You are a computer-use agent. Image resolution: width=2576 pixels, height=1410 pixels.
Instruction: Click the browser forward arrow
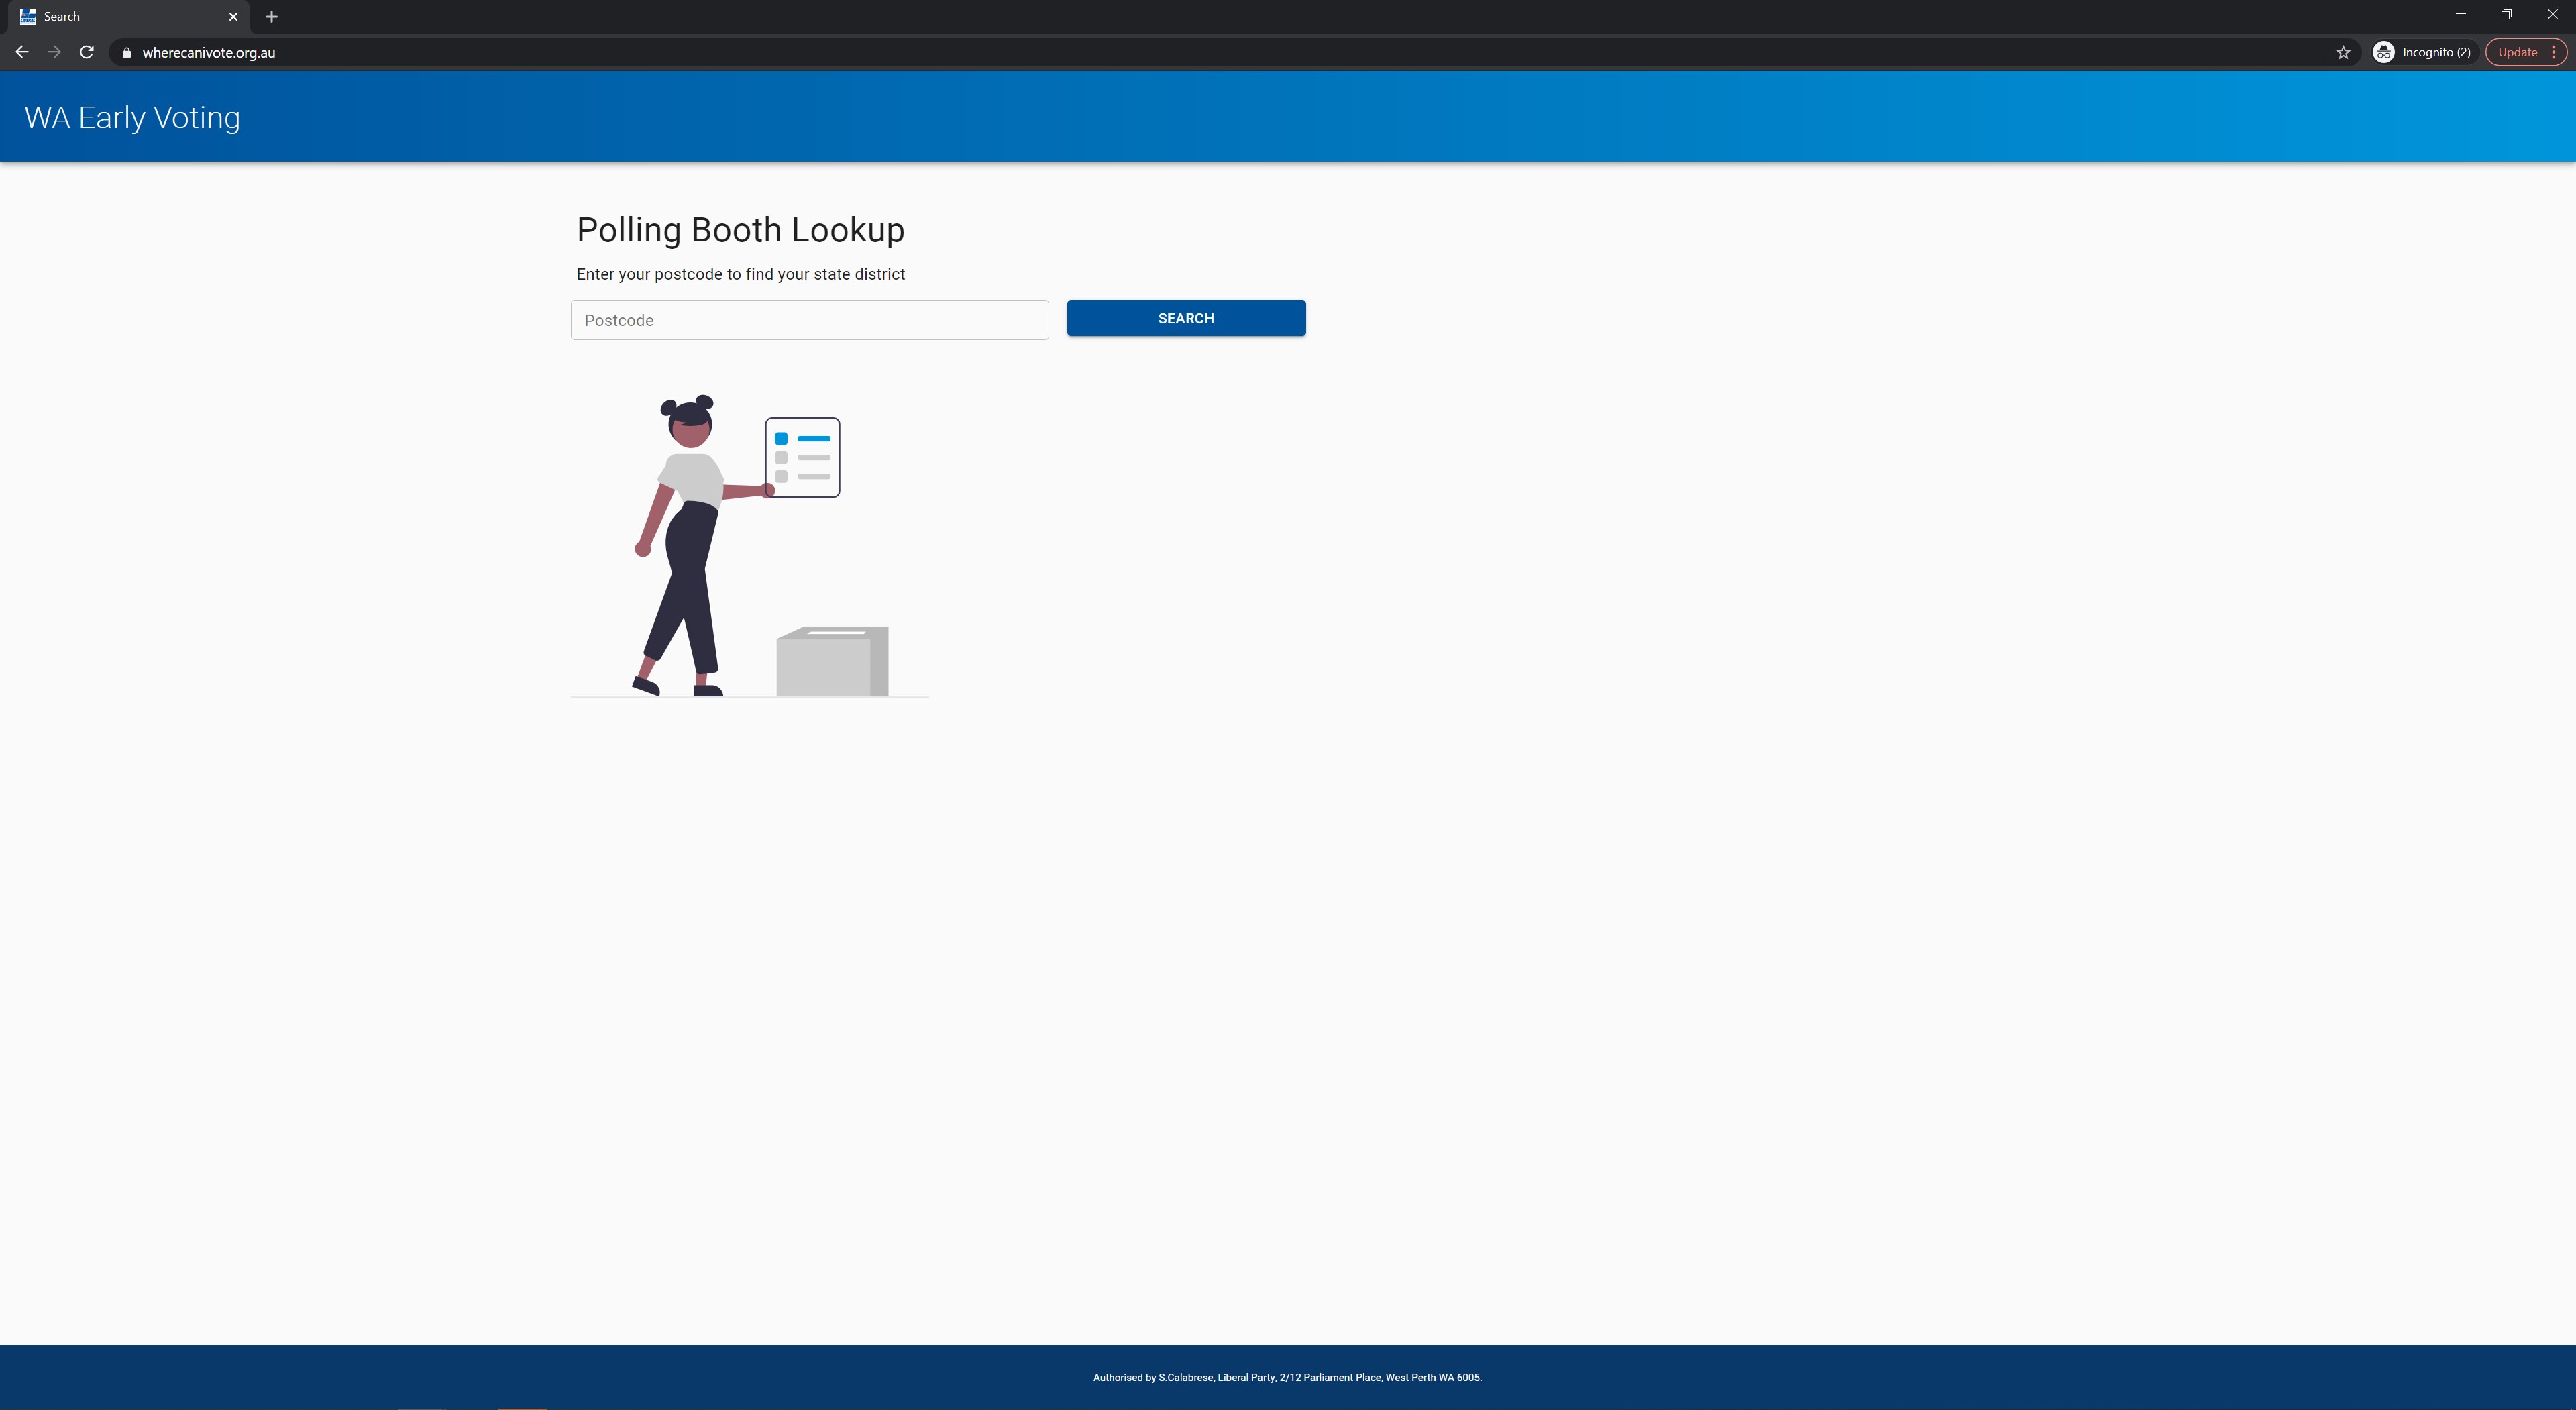54,52
